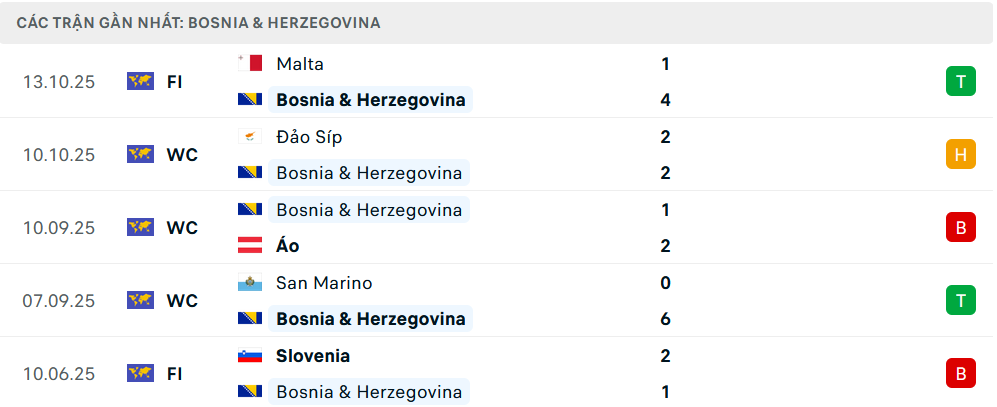Click the San Marino flag icon
The width and height of the screenshot is (997, 407).
click(x=250, y=283)
